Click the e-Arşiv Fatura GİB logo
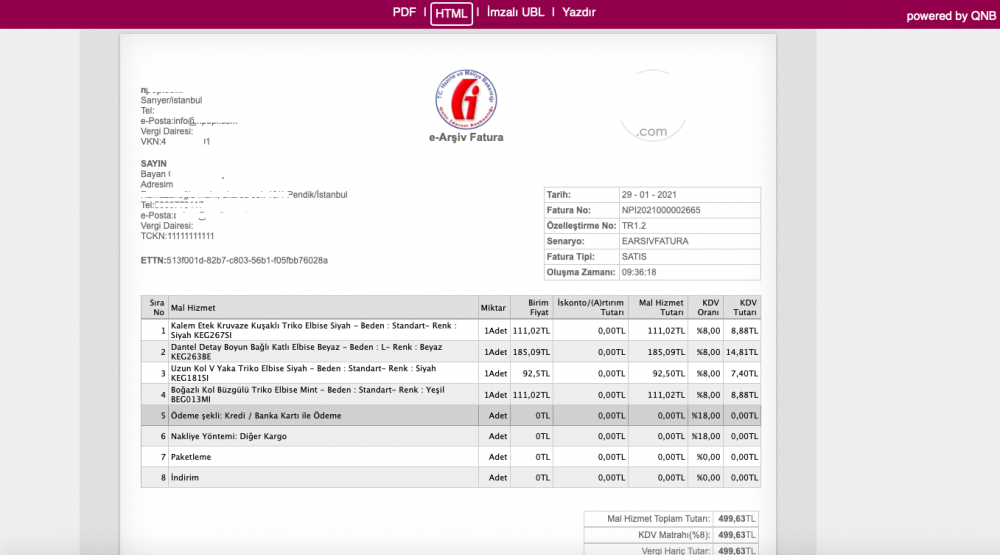1000x555 pixels. 466,99
